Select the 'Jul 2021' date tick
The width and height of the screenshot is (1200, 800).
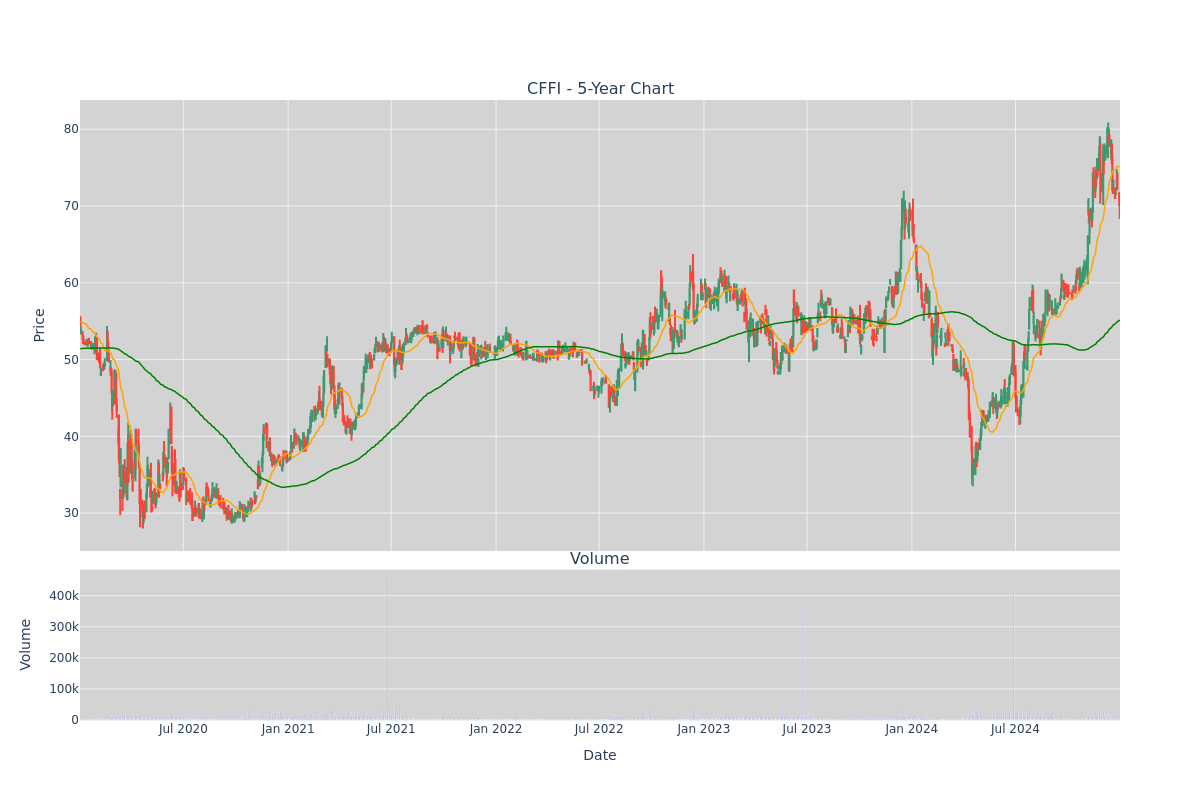[391, 729]
